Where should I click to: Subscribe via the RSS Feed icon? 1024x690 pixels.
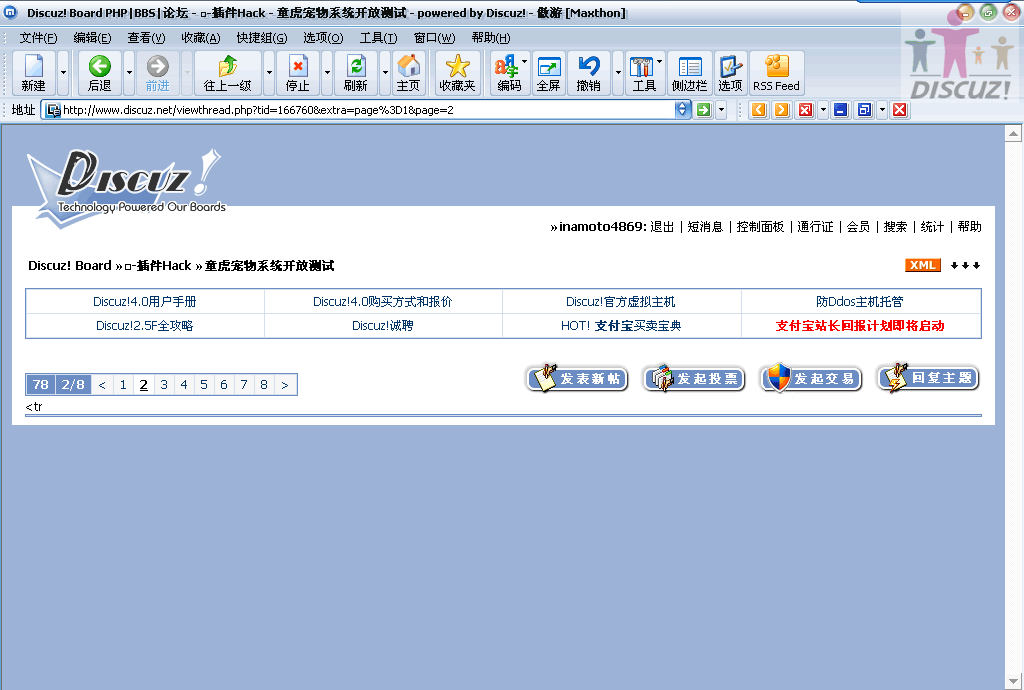775,72
